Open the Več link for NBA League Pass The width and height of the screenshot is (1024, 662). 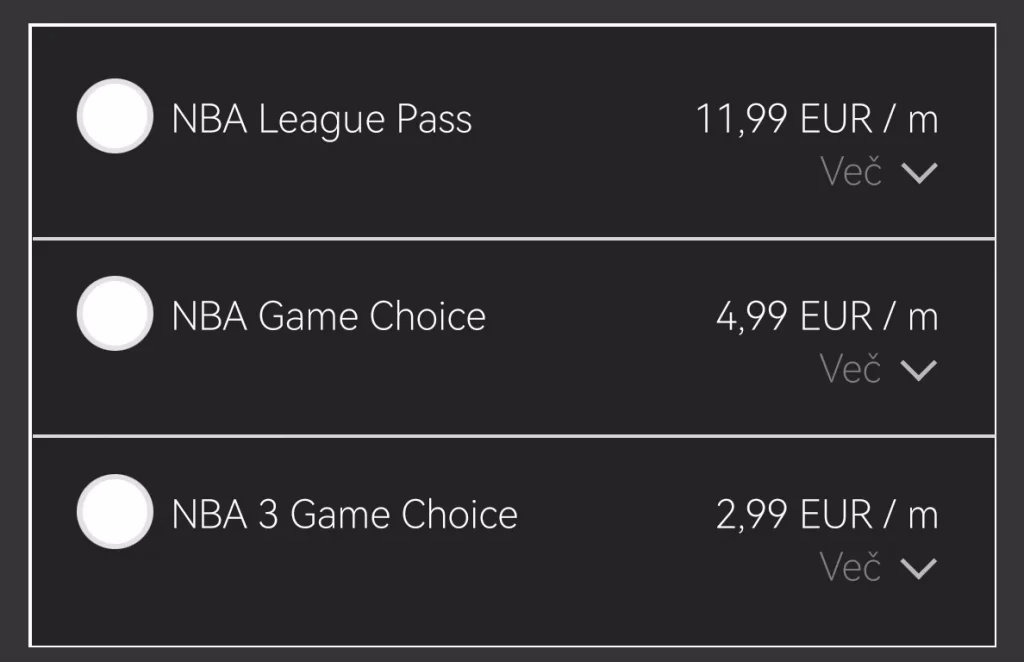coord(851,172)
